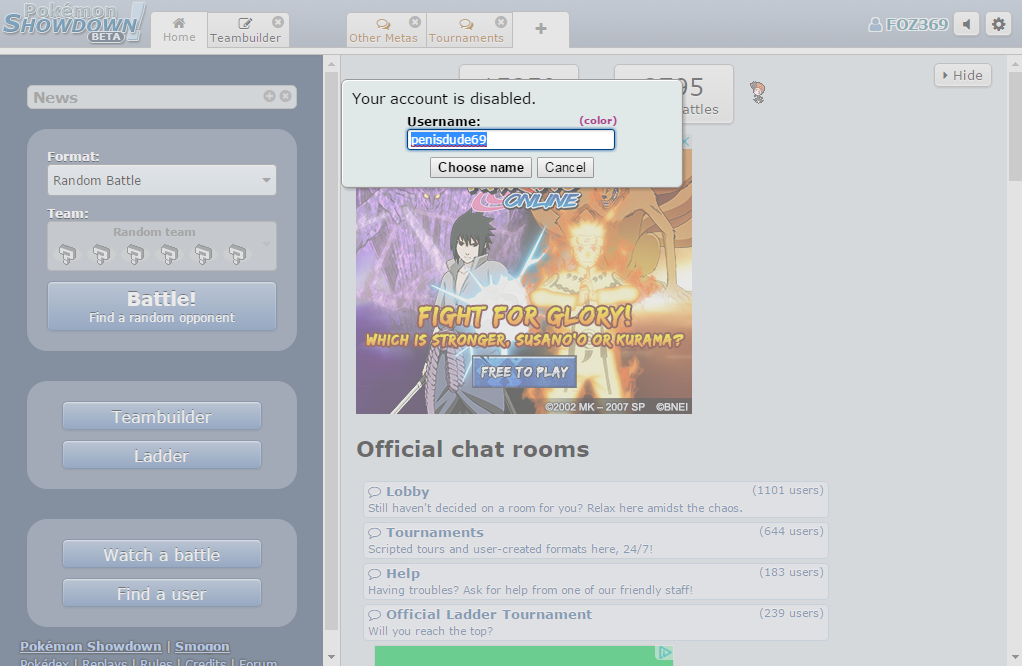Cancel the username dialog
Screen dimensions: 1022x666
565,167
